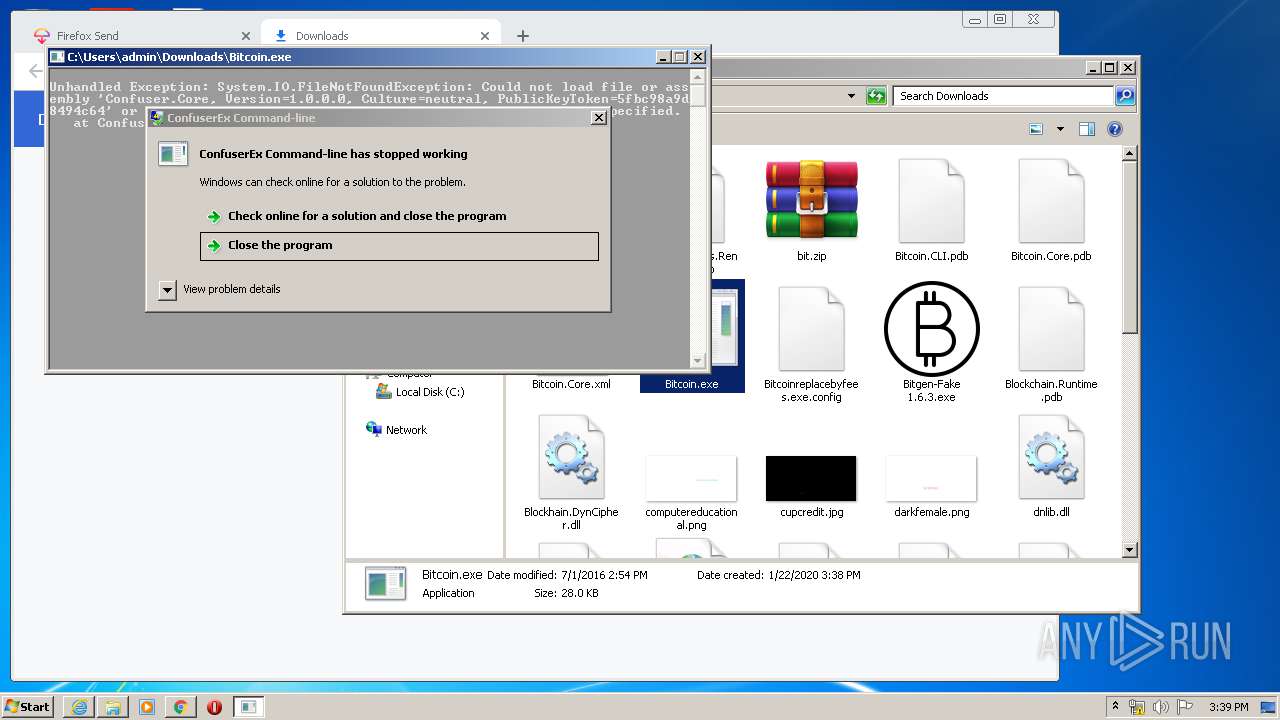Open the Bitcoin.exe console system menu icon

point(57,57)
